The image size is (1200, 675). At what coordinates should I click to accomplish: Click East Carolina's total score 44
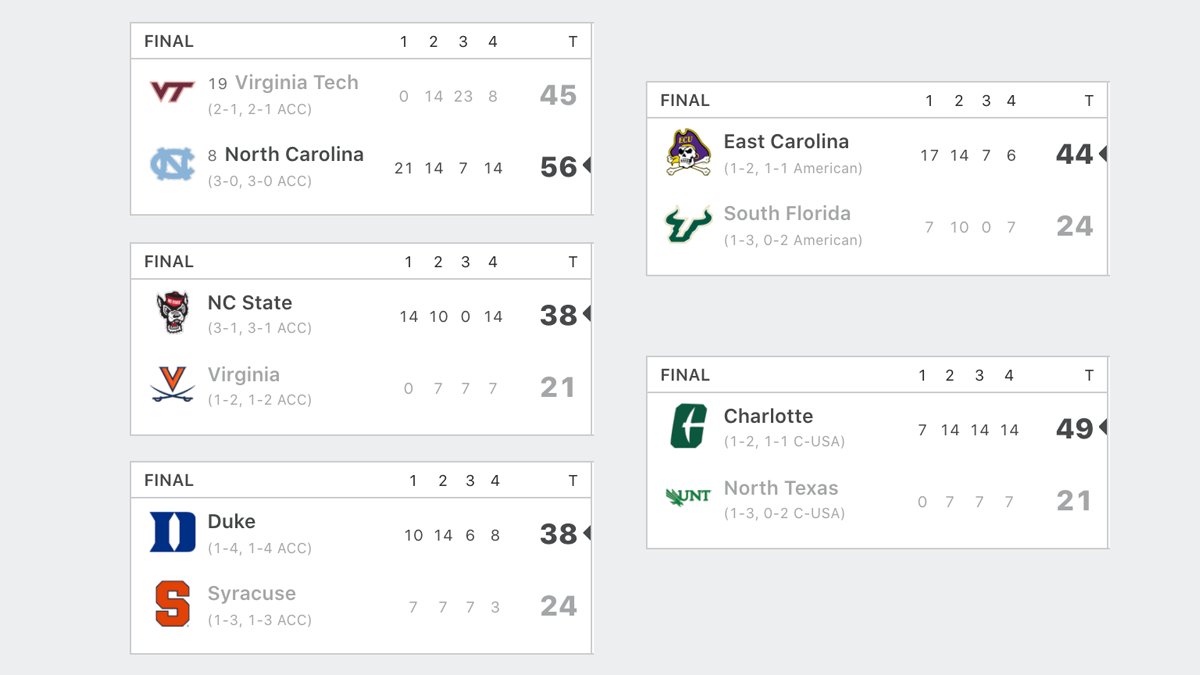tap(1074, 154)
